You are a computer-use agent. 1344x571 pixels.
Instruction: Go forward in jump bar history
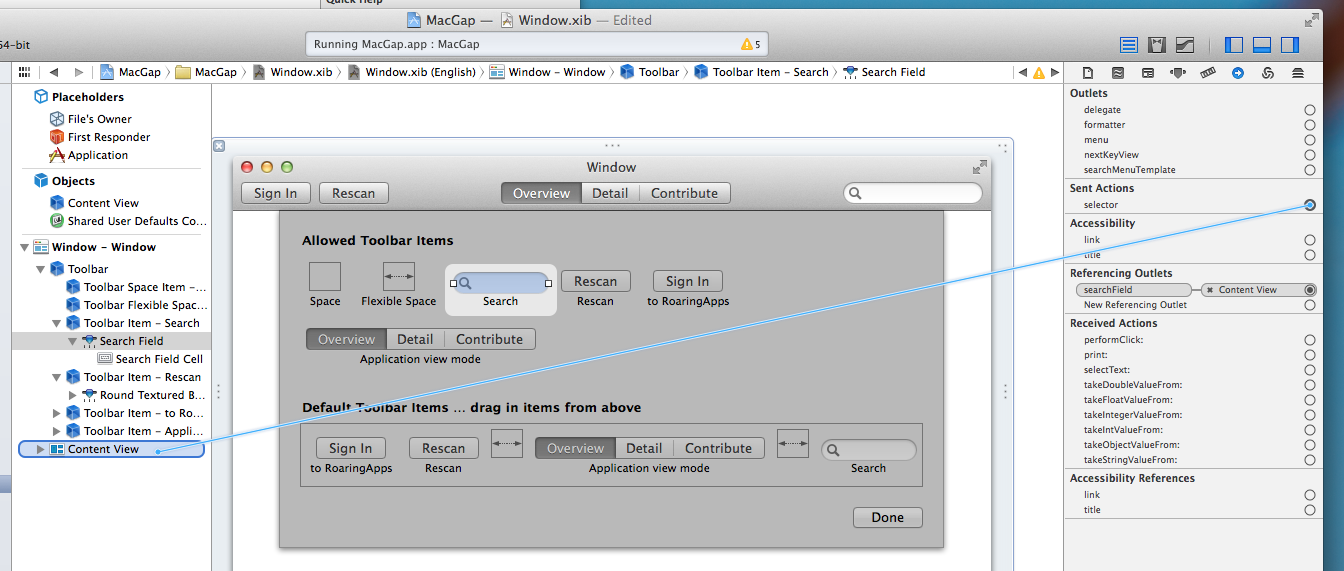coord(79,72)
